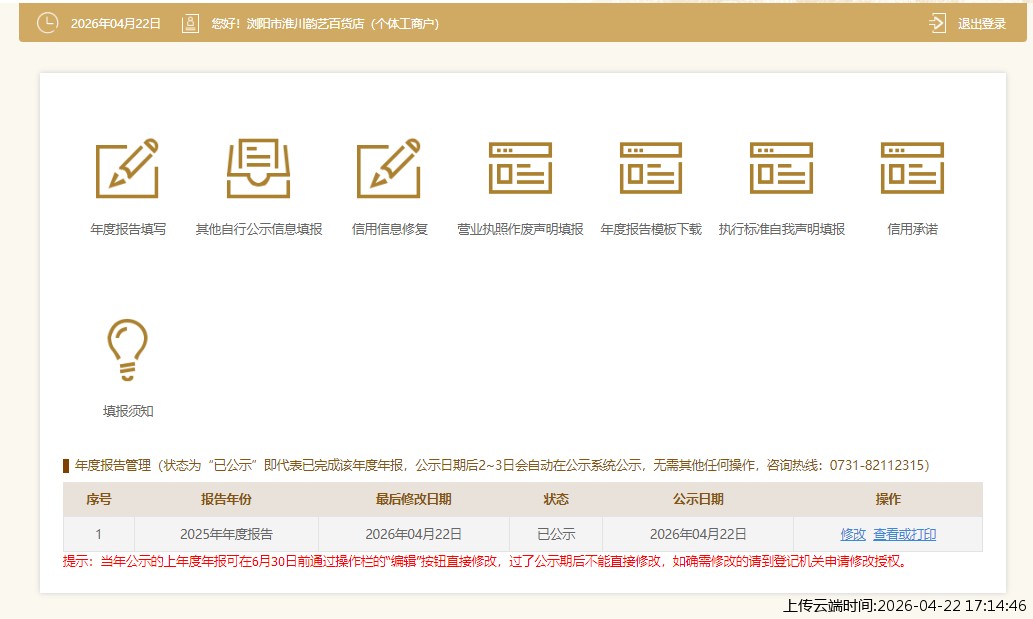Select the 信用信息修复 credit repair icon
This screenshot has width=1033, height=619.
coord(389,170)
